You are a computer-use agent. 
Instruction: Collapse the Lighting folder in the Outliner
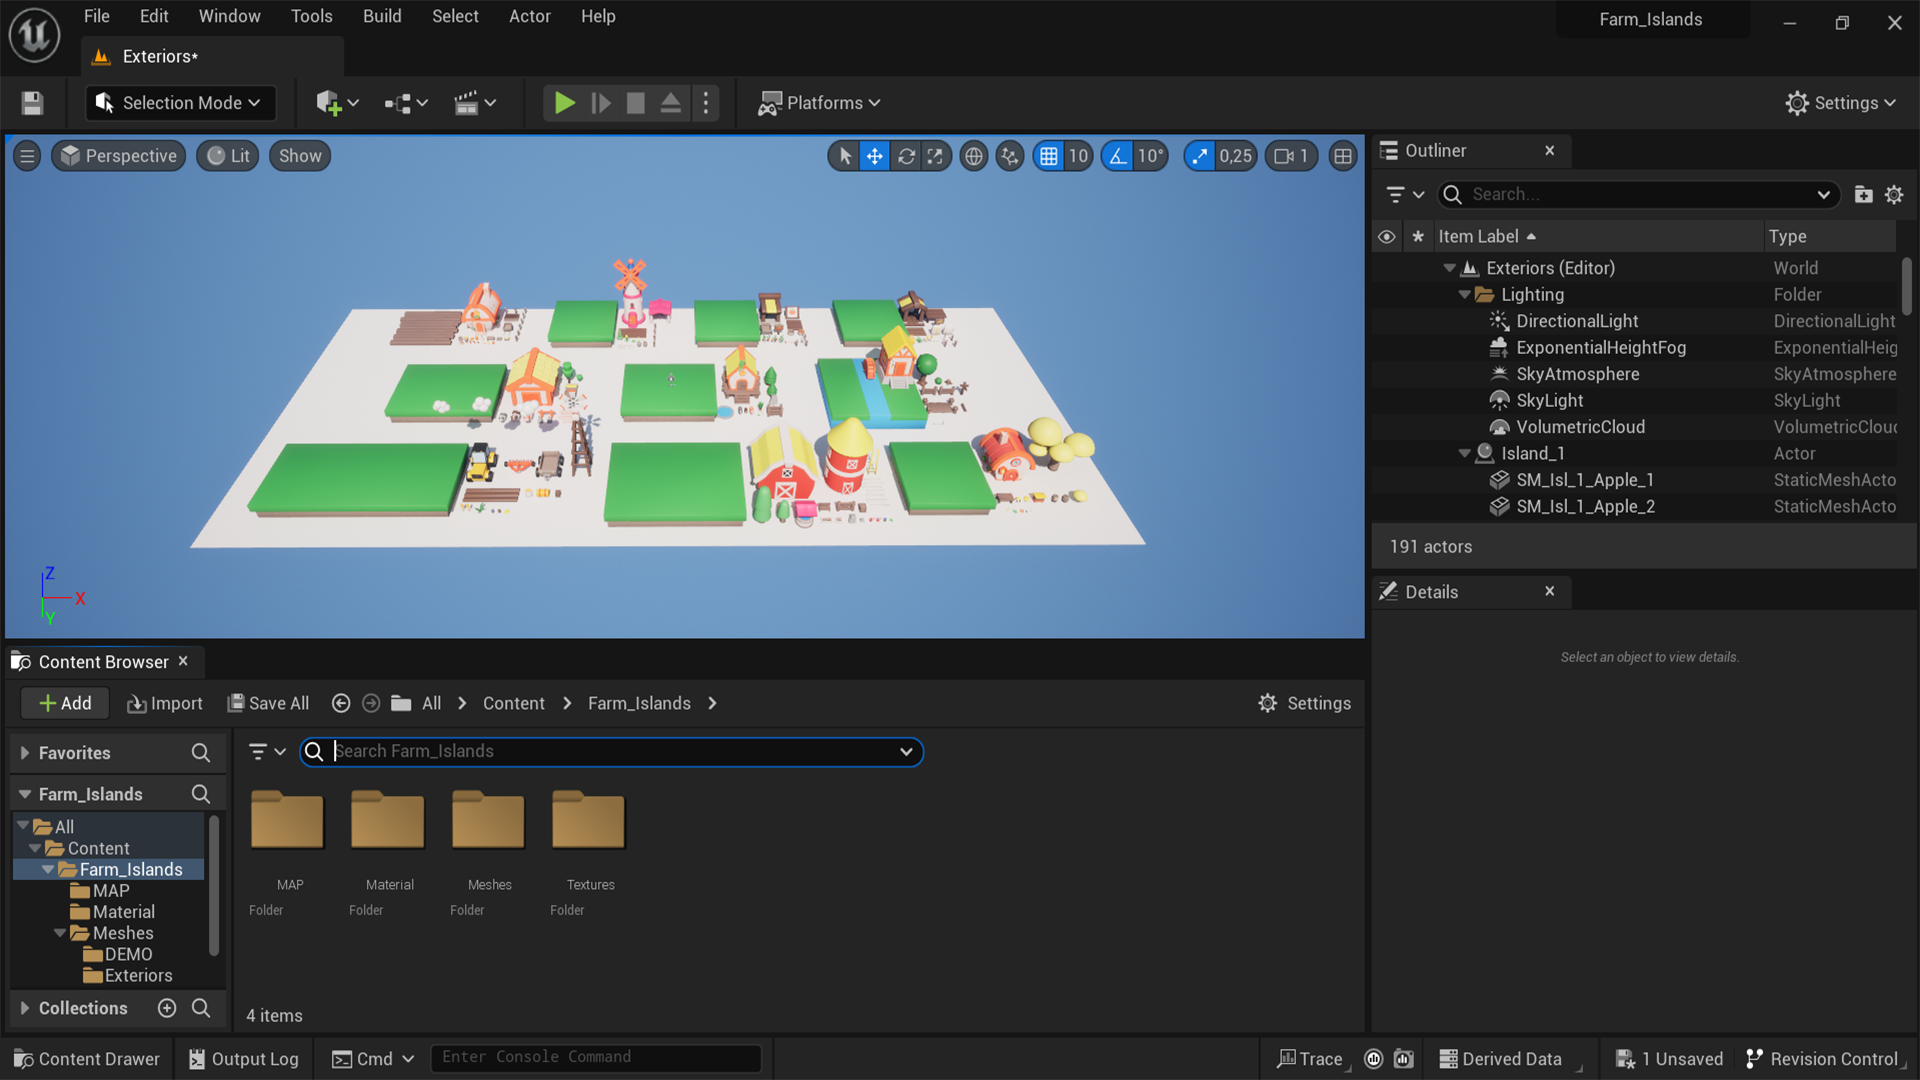[1464, 294]
